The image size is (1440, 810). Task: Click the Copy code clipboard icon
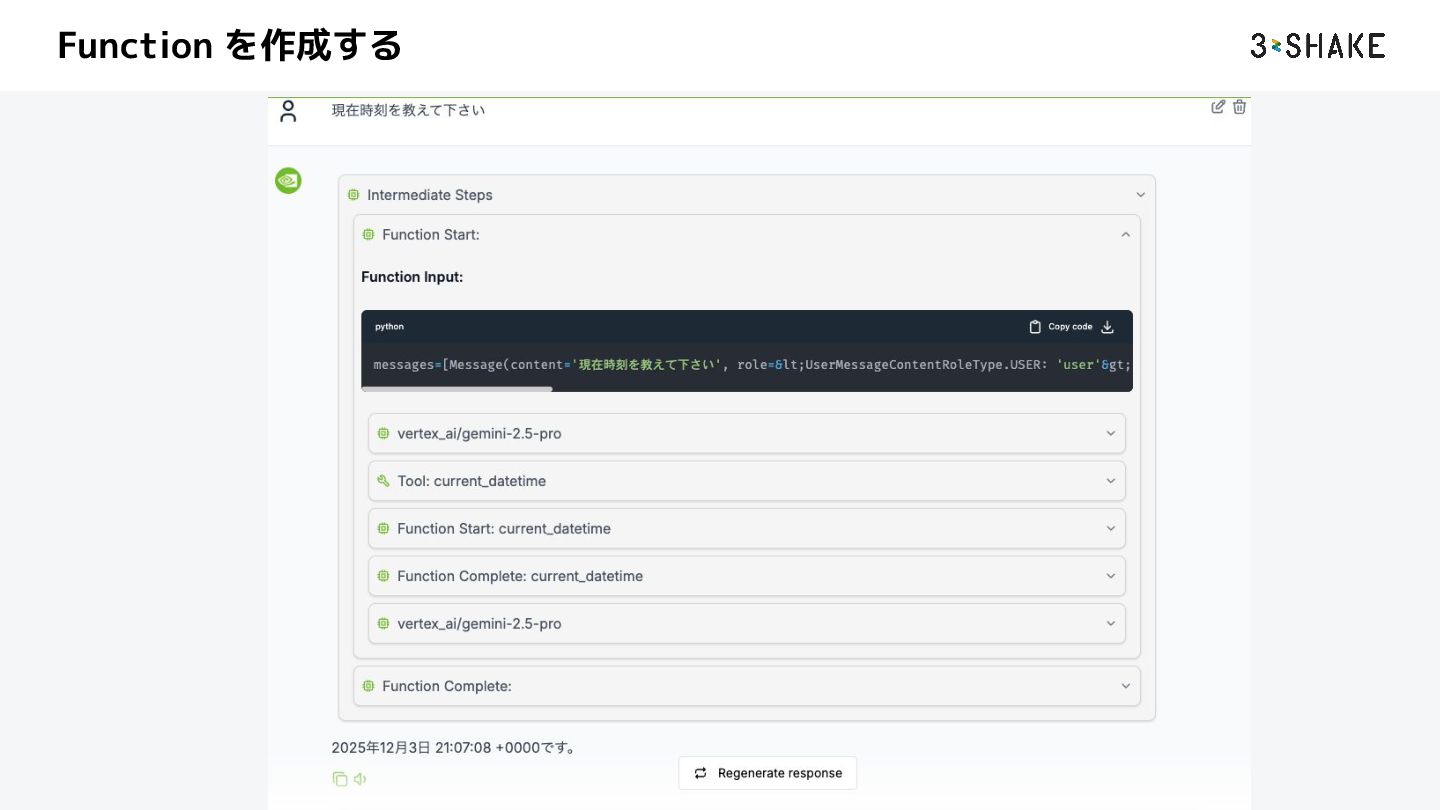coord(1035,327)
